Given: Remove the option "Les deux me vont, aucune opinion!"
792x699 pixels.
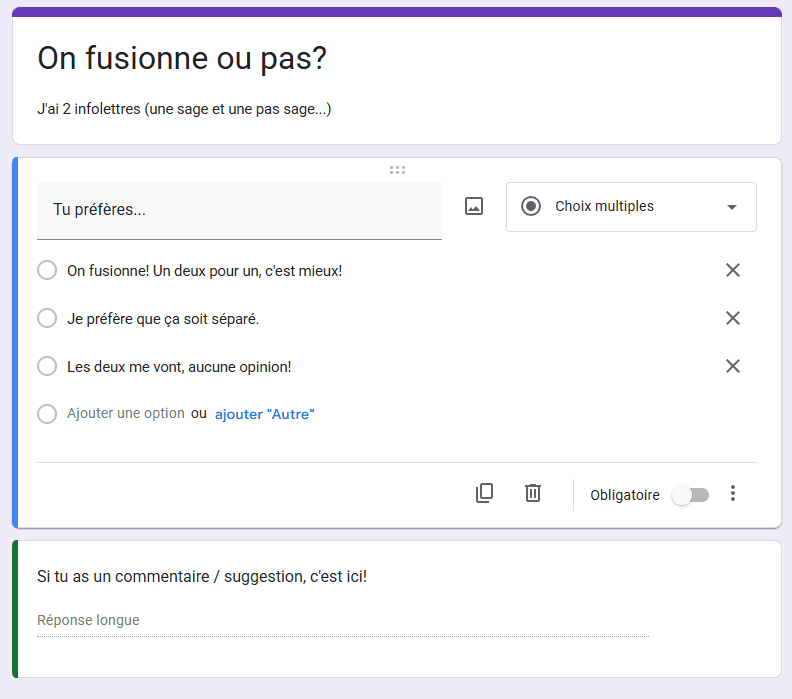Looking at the screenshot, I should click(733, 366).
